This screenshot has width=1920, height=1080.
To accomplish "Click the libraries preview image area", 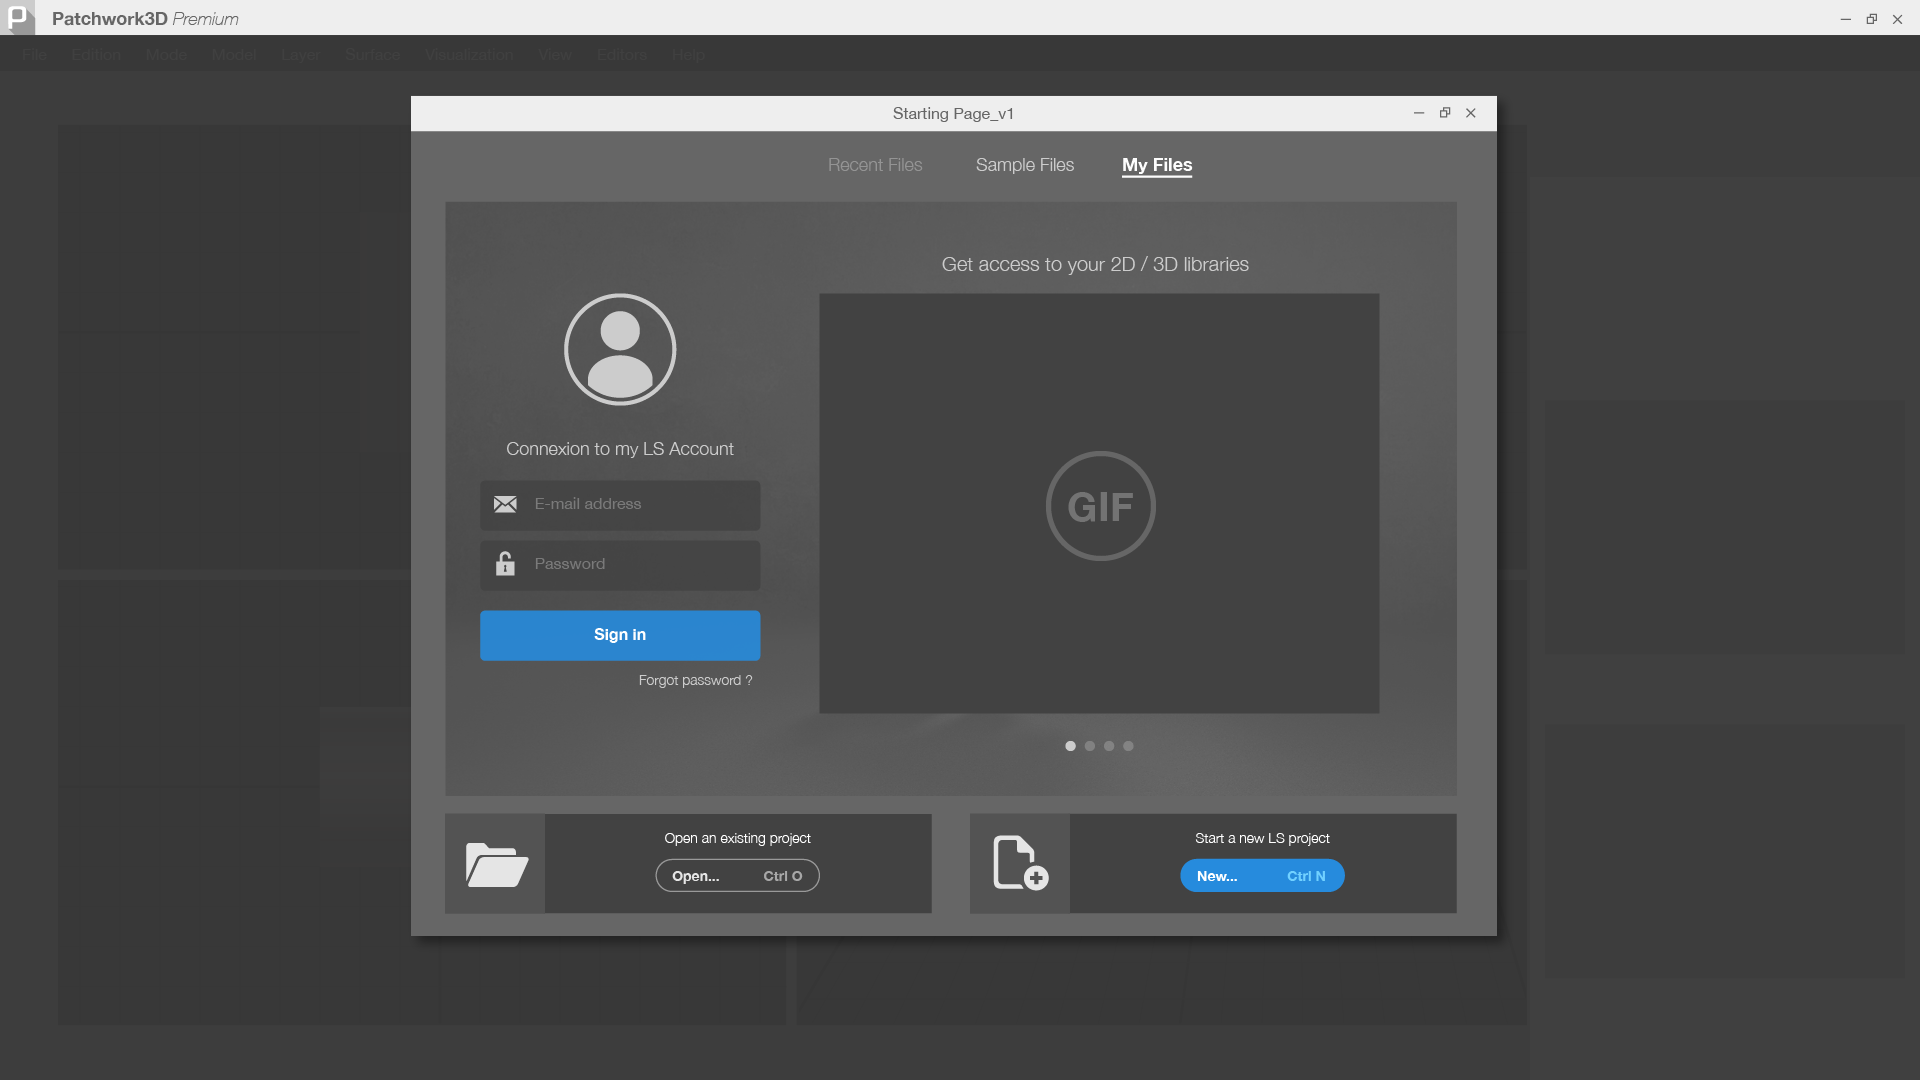I will pos(1099,503).
